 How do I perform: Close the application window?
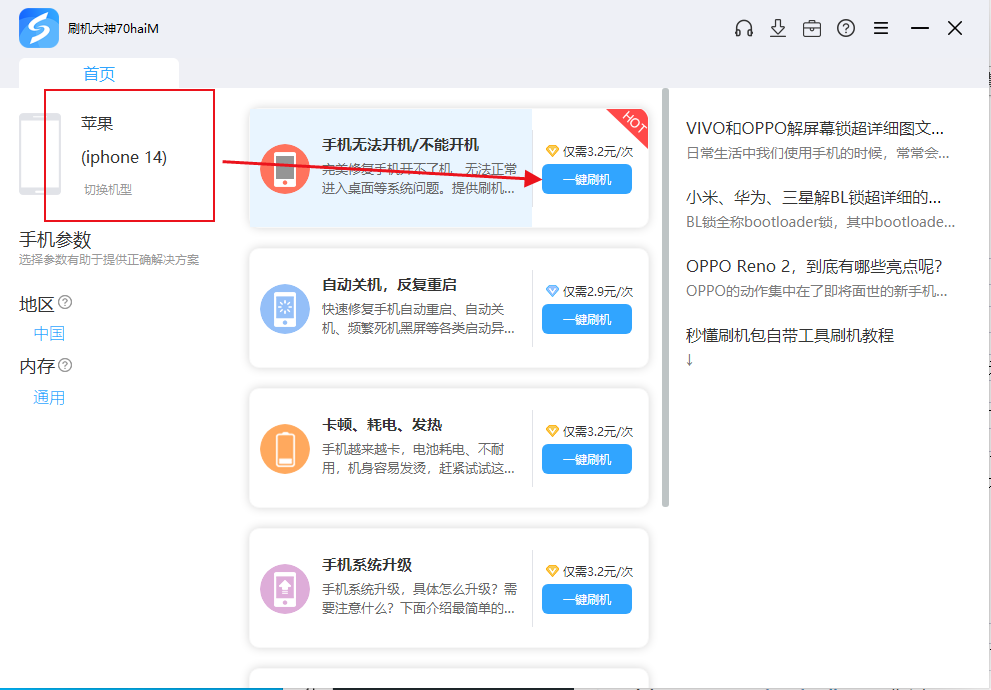tap(955, 28)
